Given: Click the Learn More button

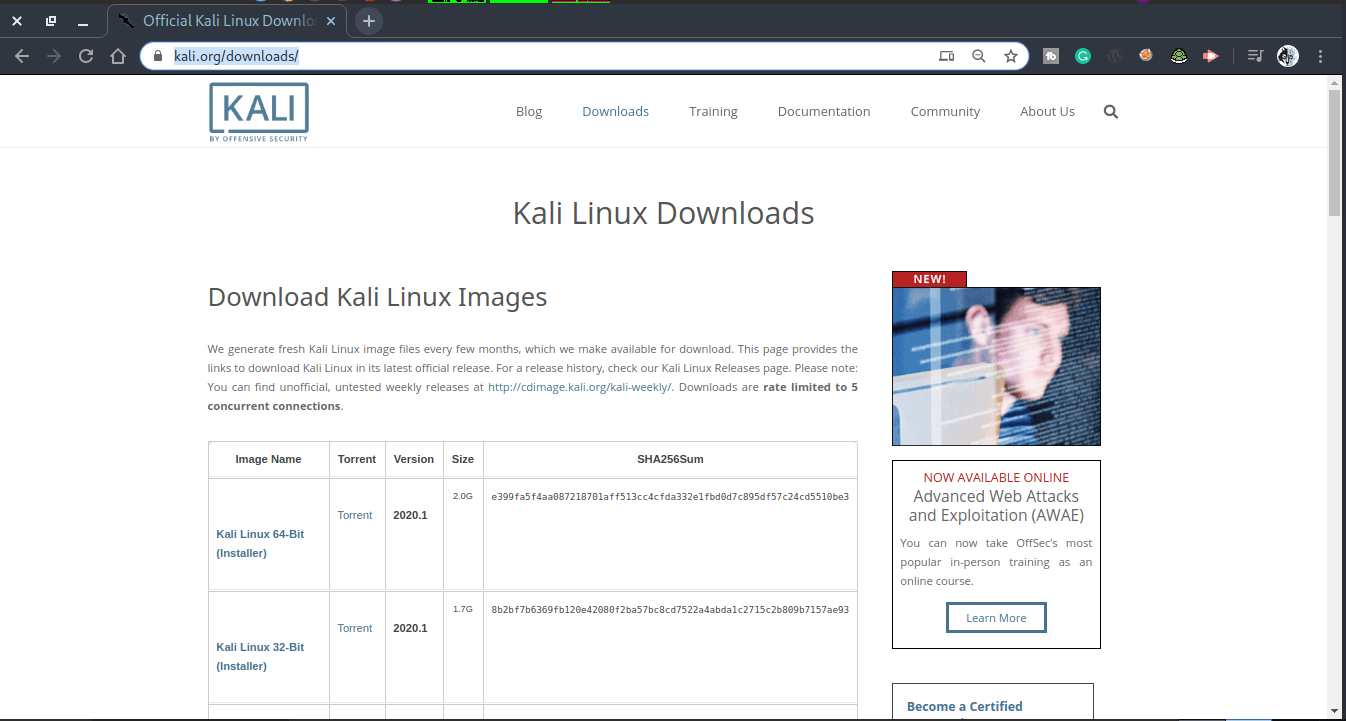Looking at the screenshot, I should (996, 618).
